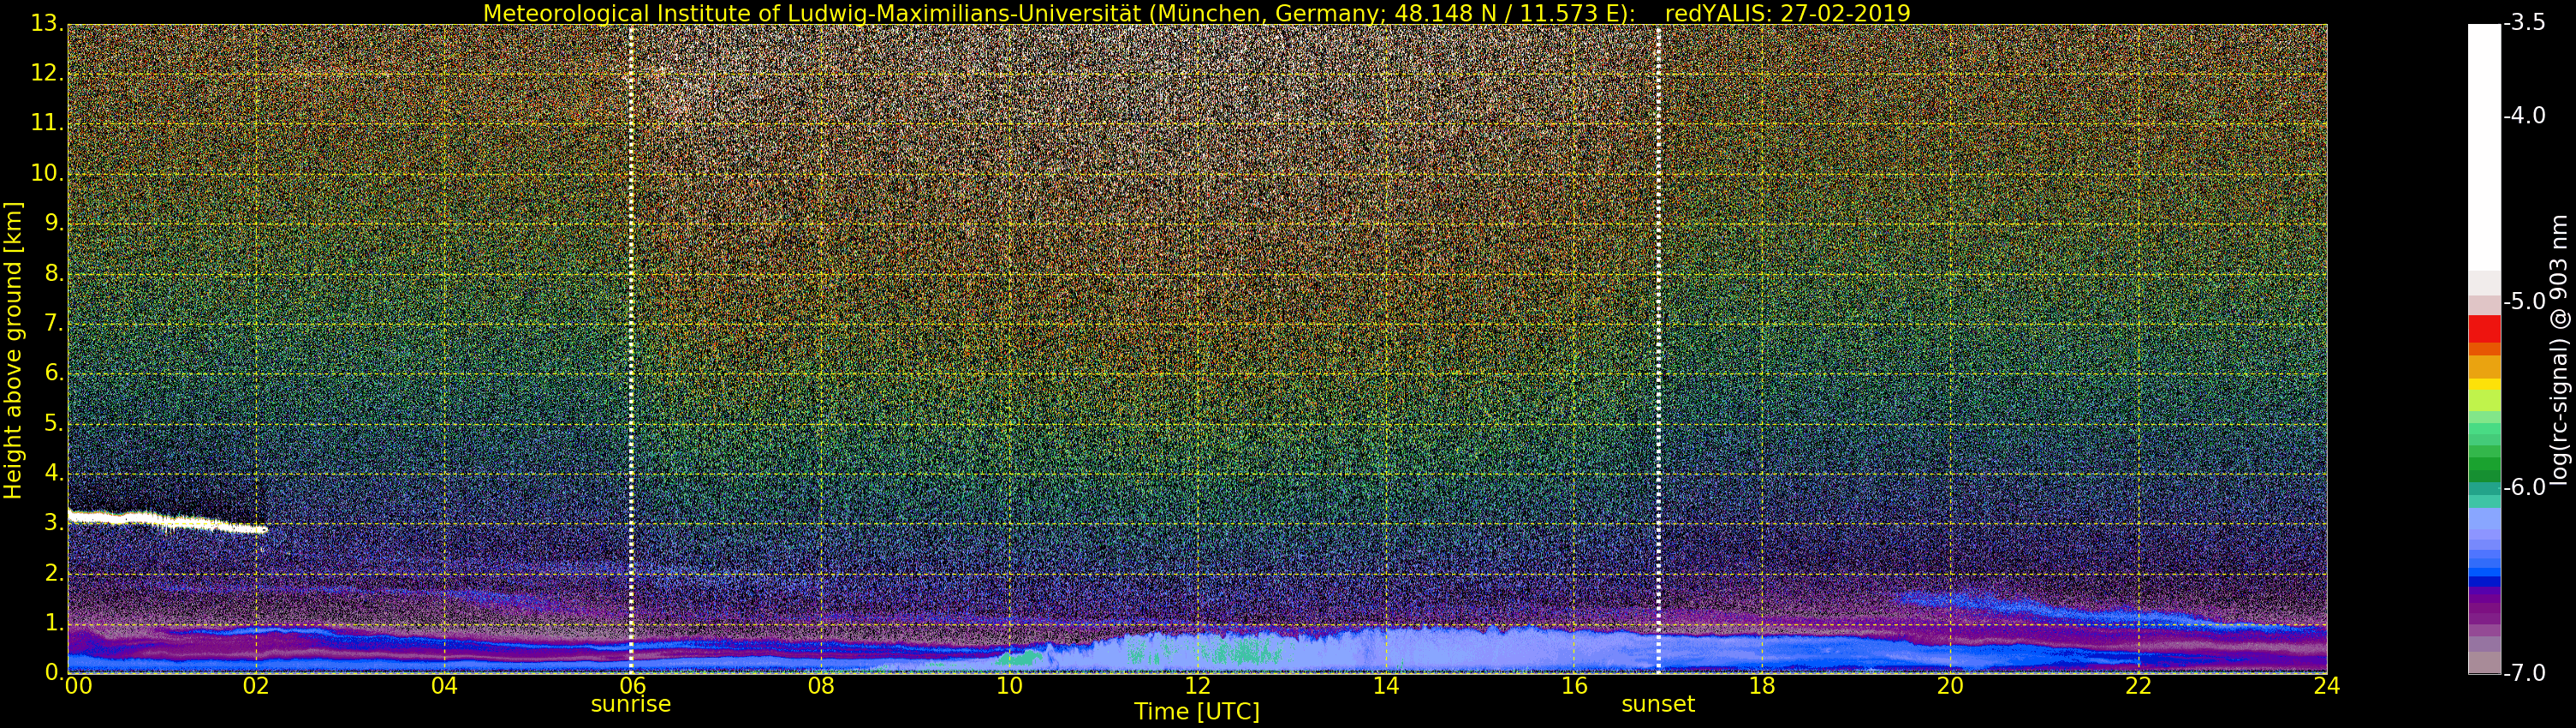Click the 'sunrise' label below the time axis
The height and width of the screenshot is (728, 2576).
631,704
